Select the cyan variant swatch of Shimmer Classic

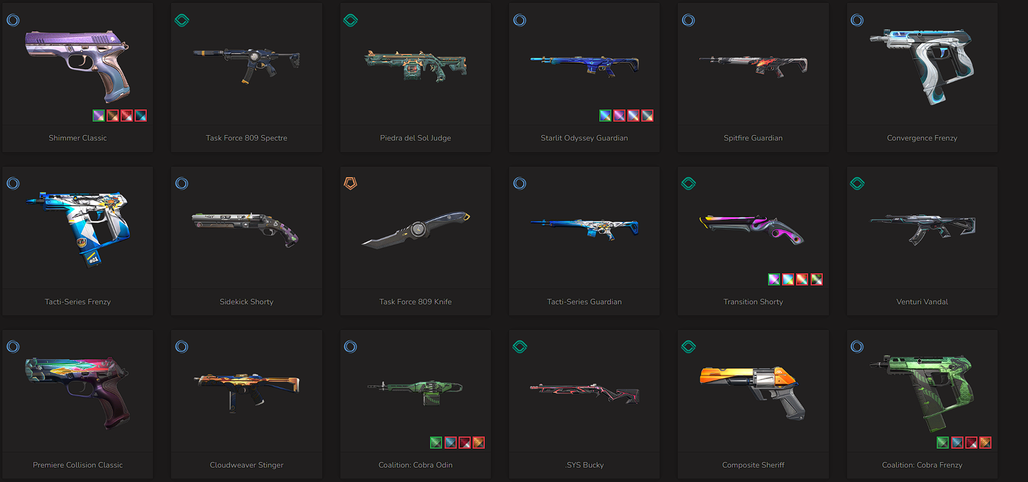coord(140,115)
